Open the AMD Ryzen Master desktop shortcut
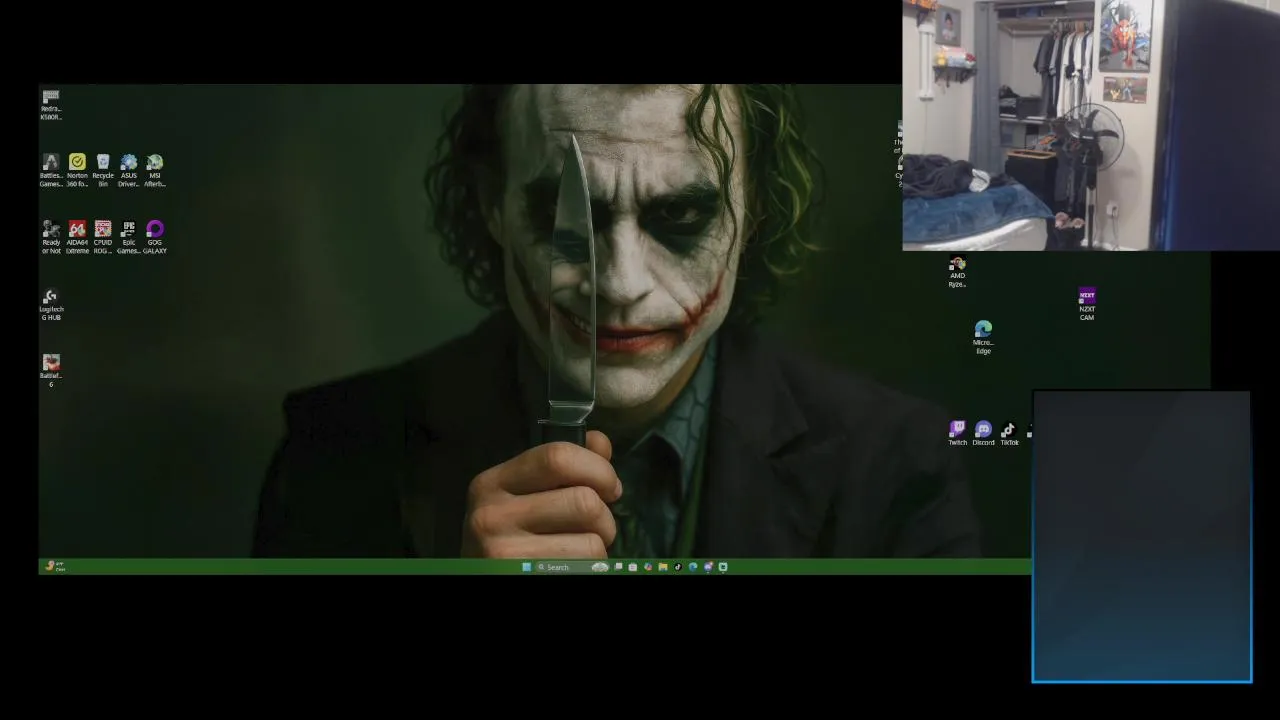Viewport: 1280px width, 720px height. (957, 272)
